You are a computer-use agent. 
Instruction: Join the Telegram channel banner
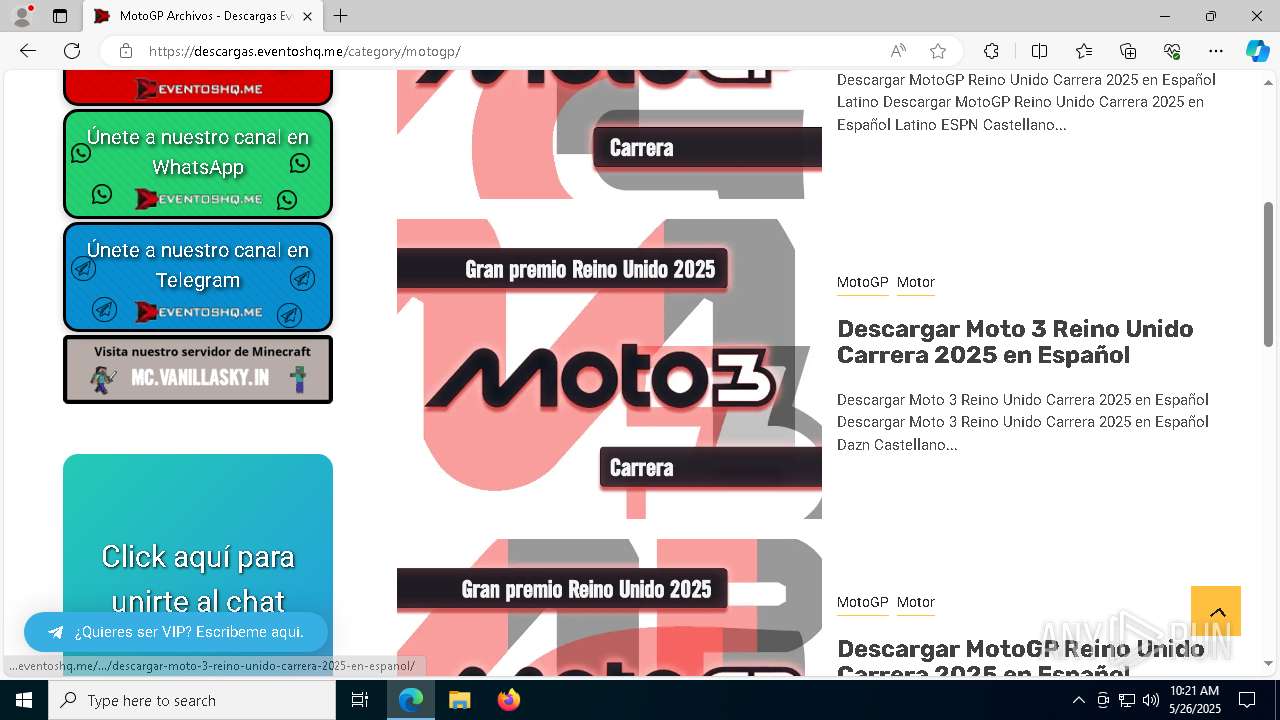coord(198,277)
